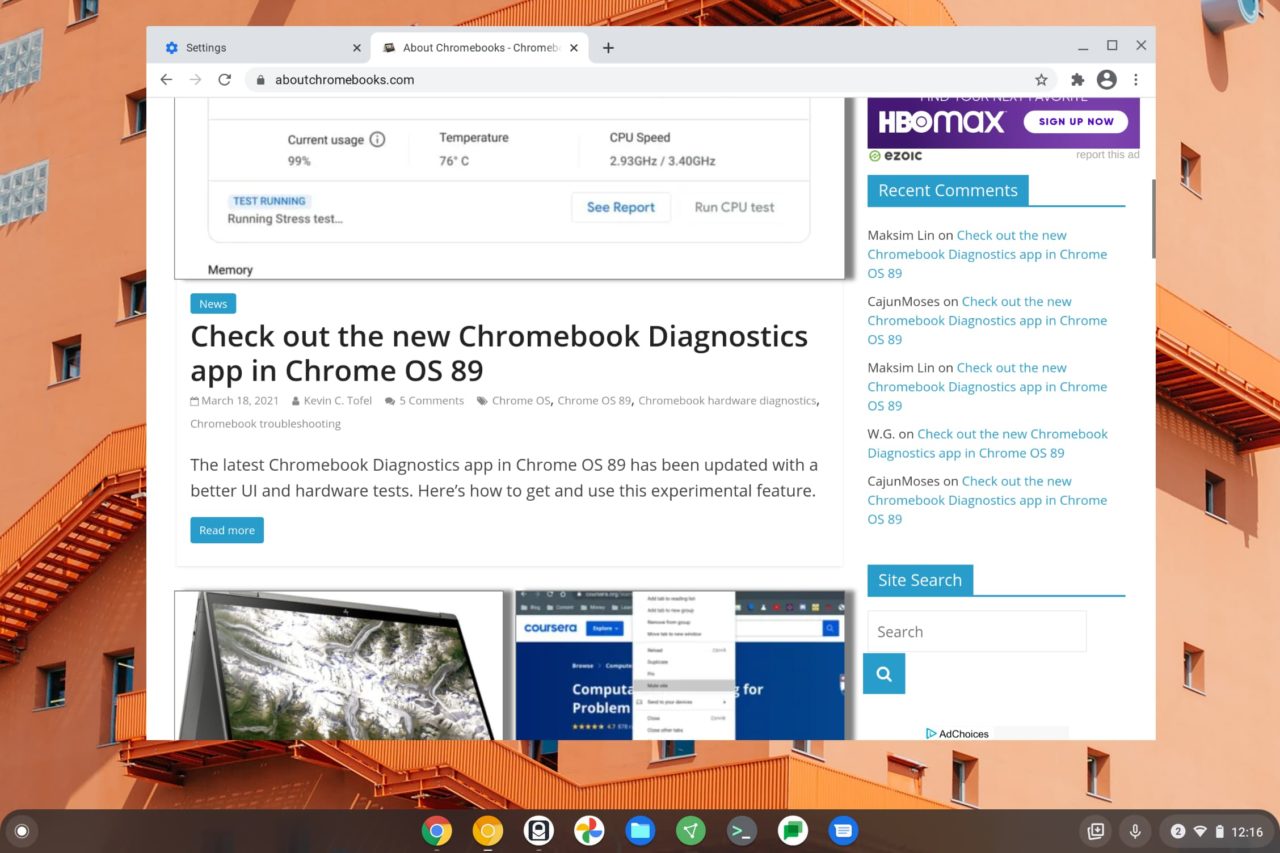Open the Chromebook Diagnostics article headline

[x=499, y=353]
